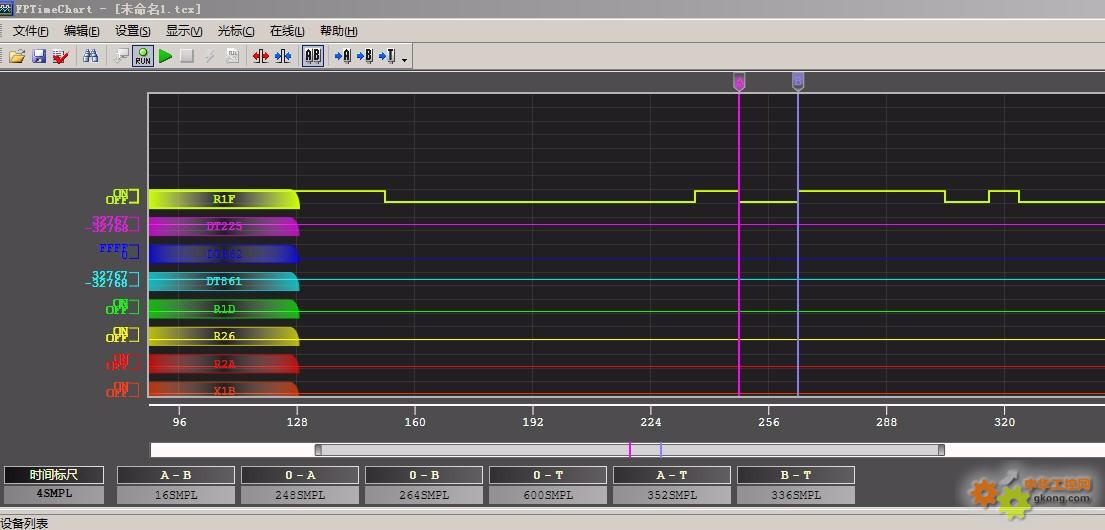Click the gray stop square button
This screenshot has width=1105, height=530.
[x=187, y=56]
